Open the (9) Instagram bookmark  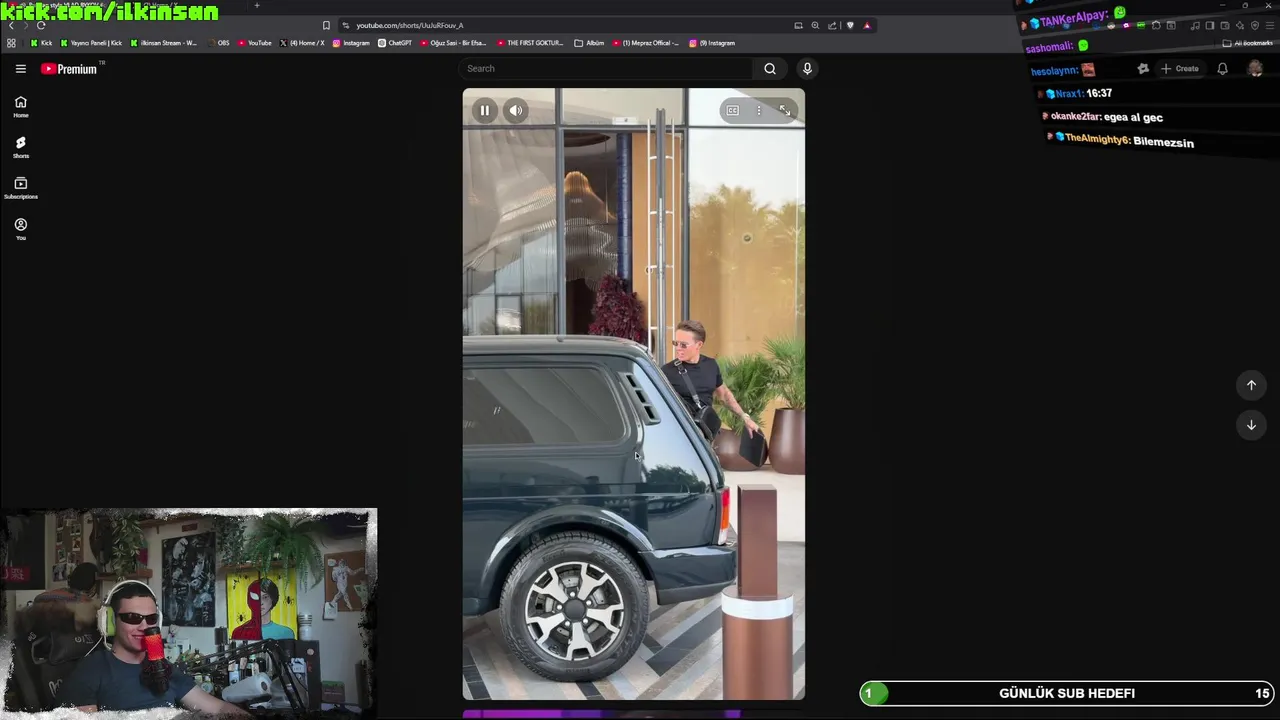coord(712,43)
